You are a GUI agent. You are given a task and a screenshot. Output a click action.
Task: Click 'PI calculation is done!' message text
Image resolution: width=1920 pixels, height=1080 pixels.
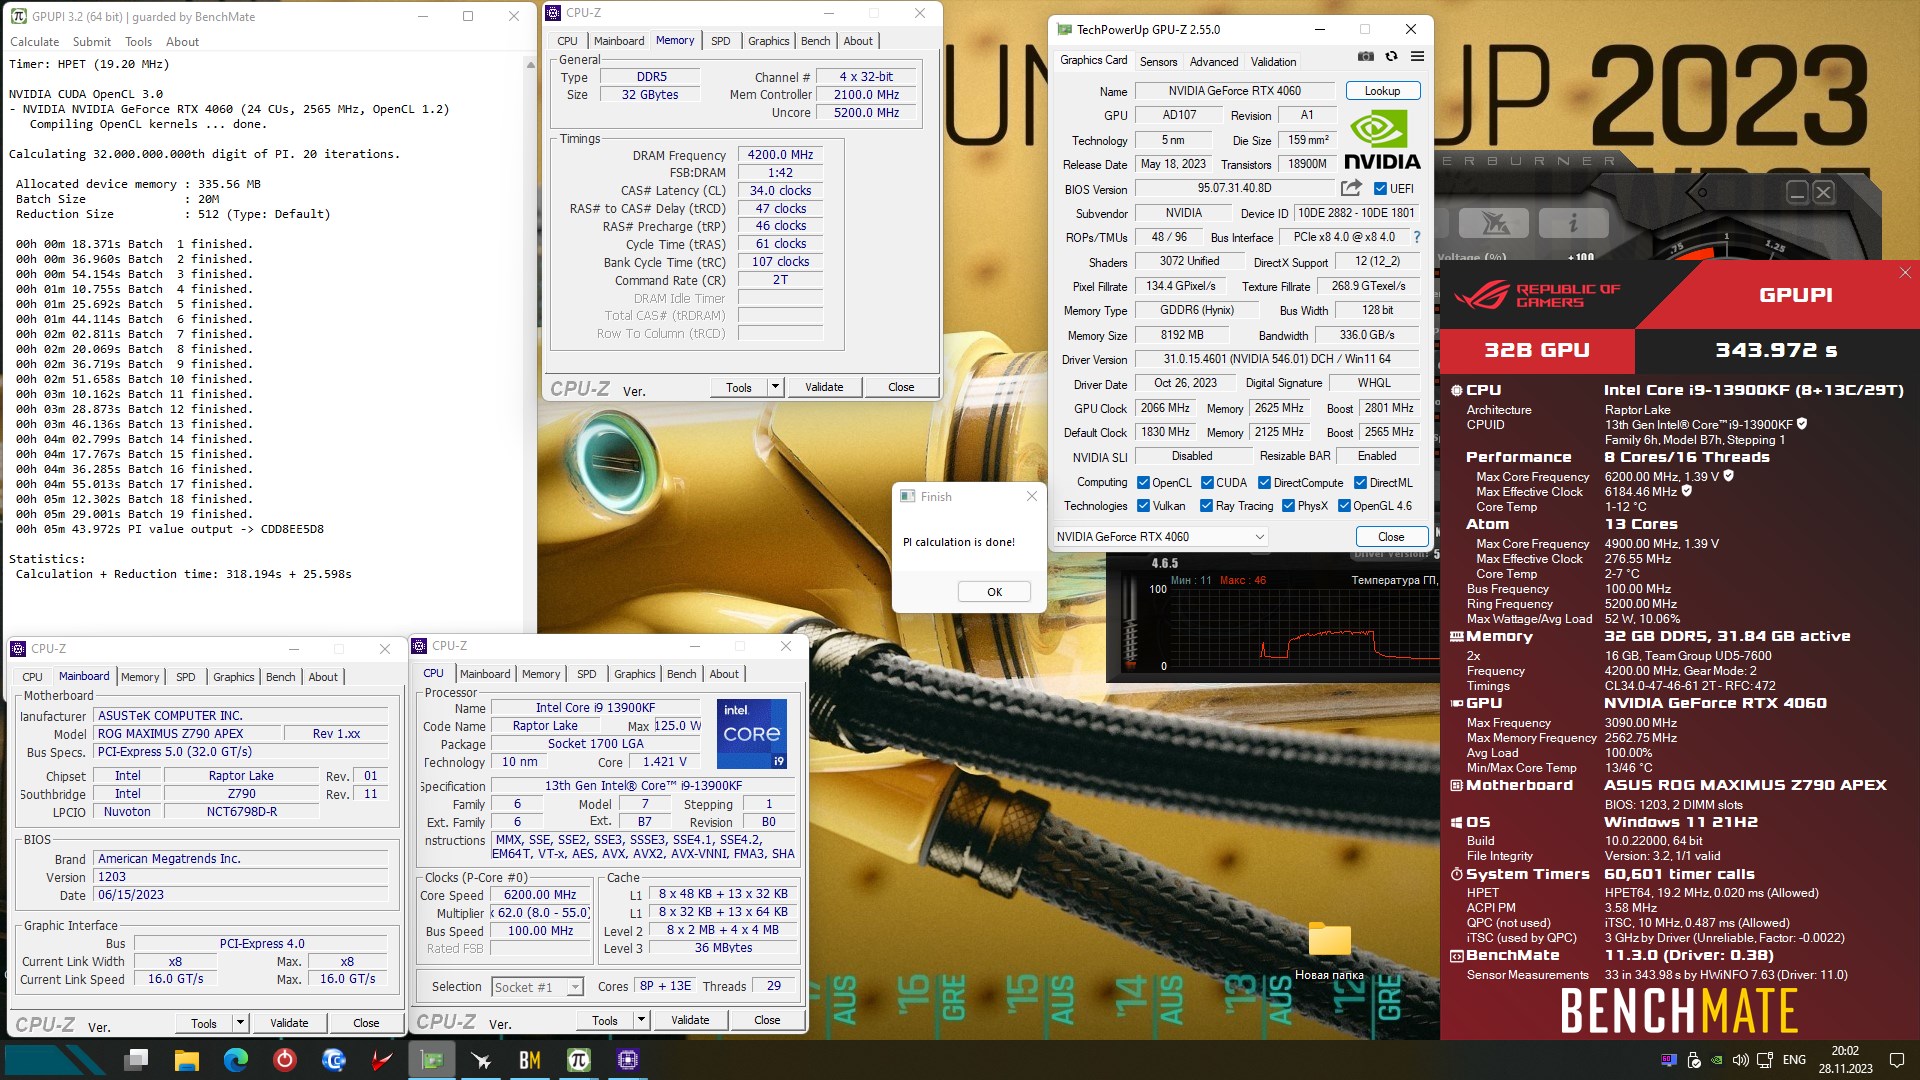tap(958, 542)
